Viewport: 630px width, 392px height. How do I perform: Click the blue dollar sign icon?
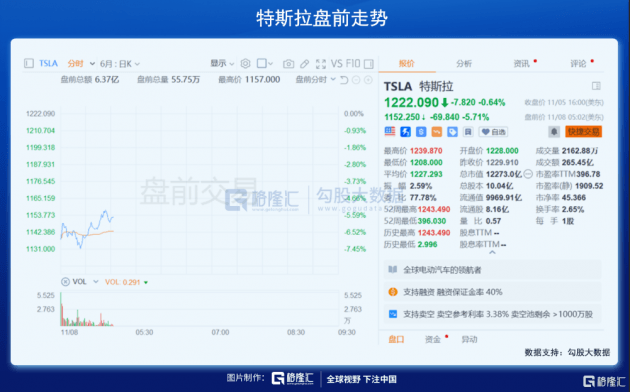(x=421, y=131)
